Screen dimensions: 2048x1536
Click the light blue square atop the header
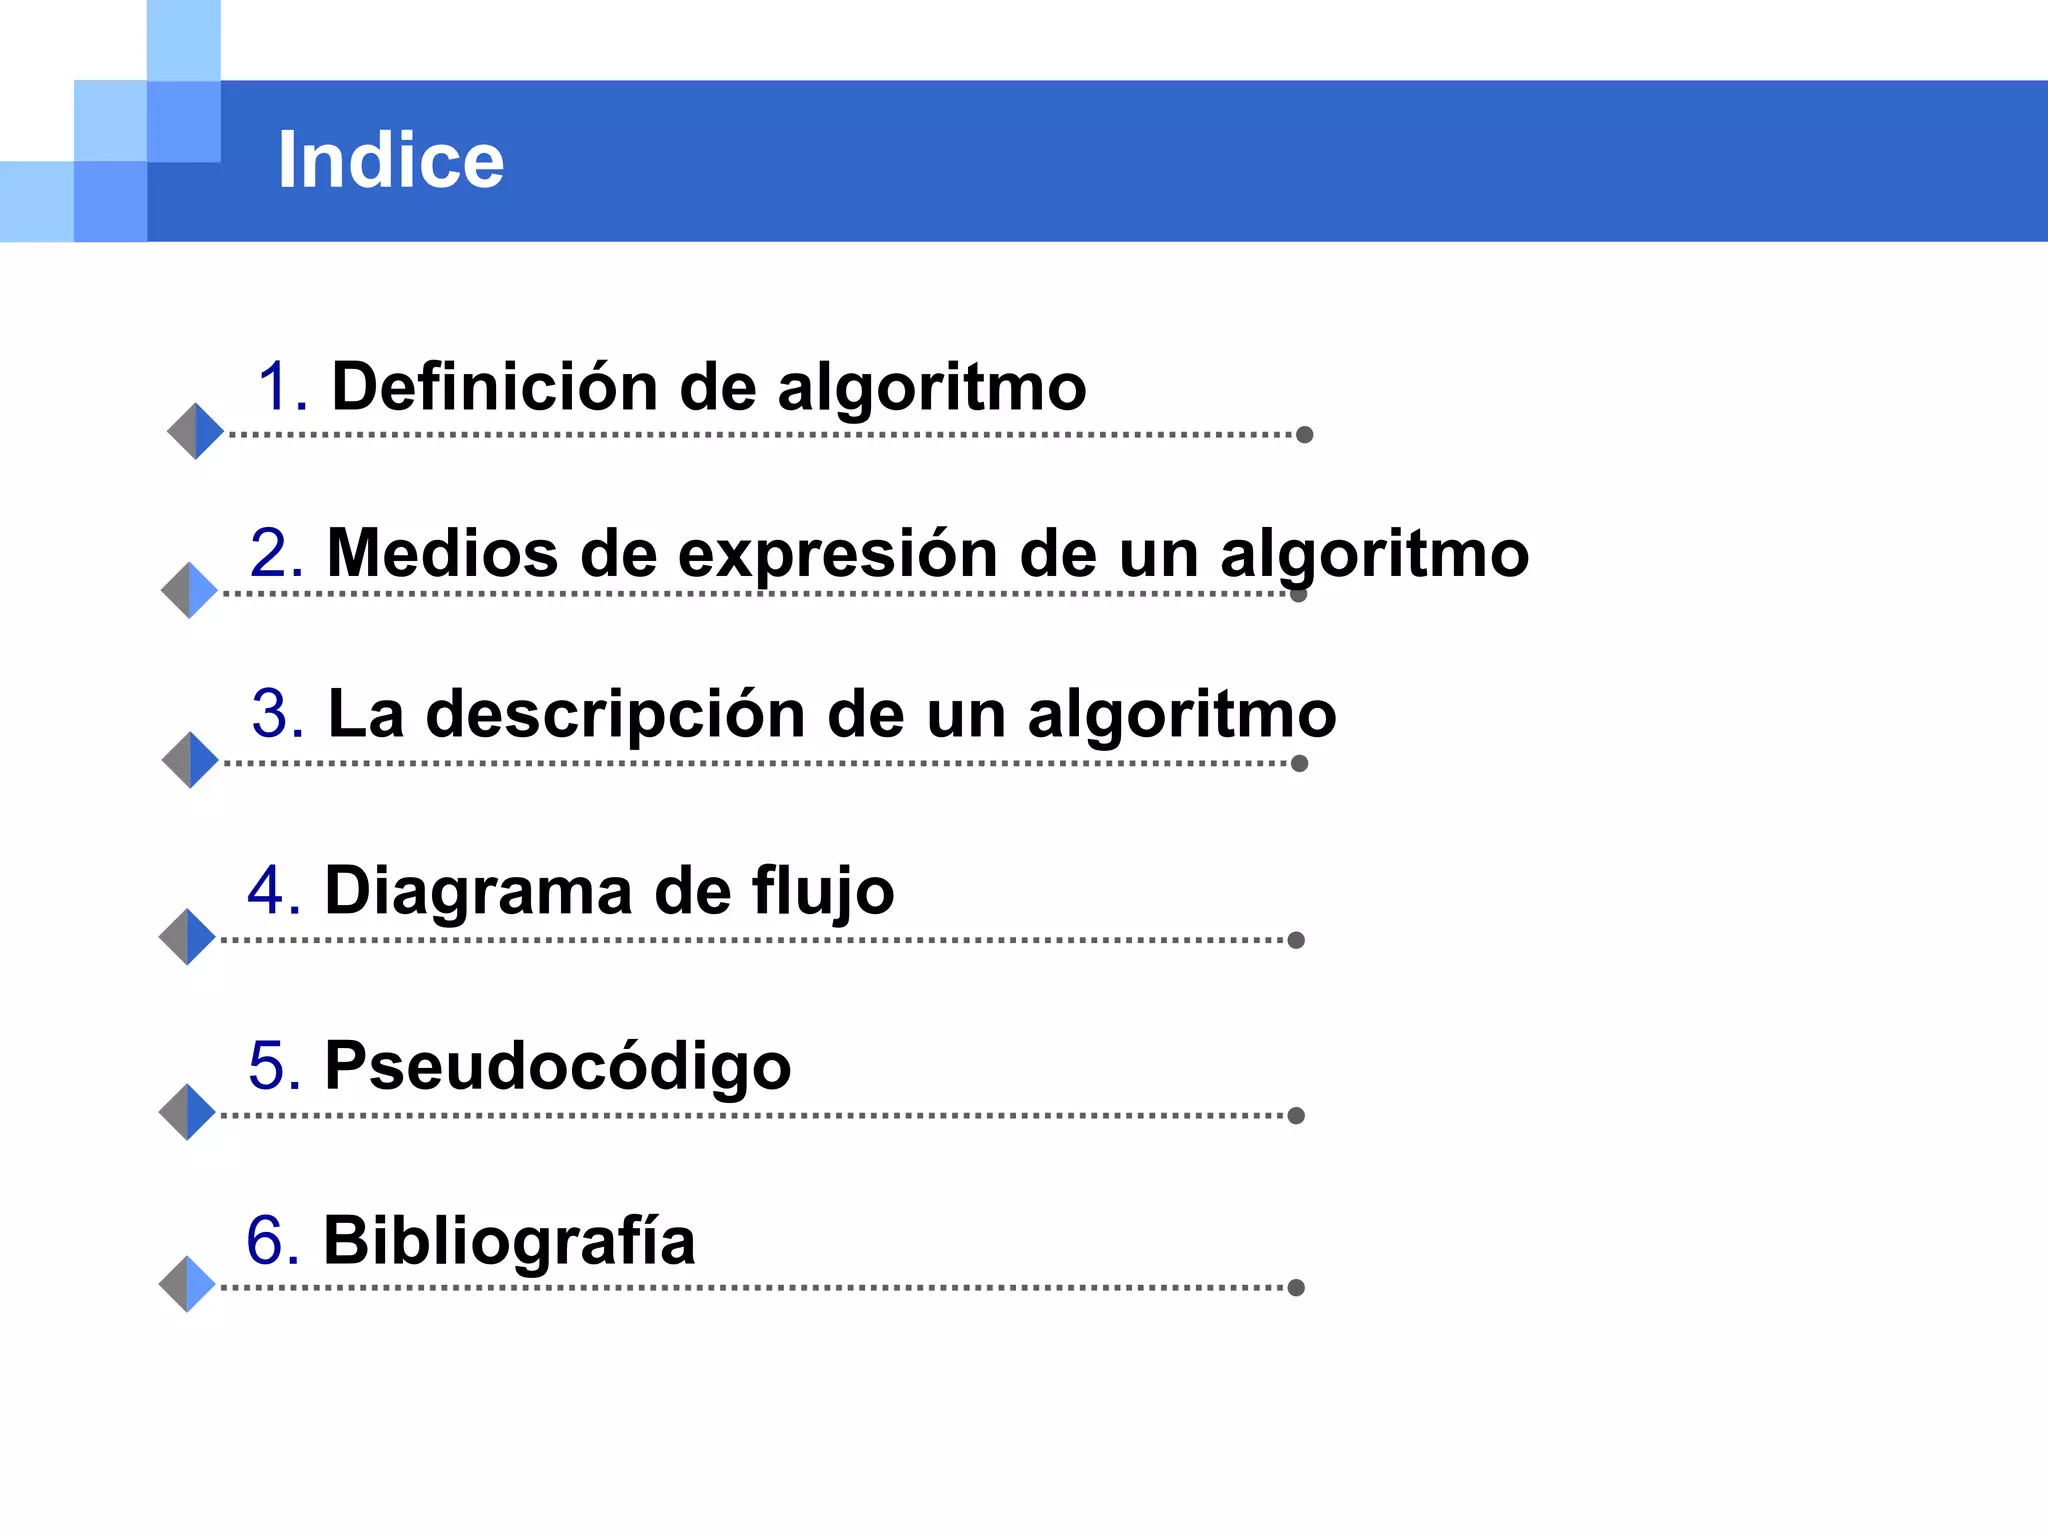coord(184,40)
